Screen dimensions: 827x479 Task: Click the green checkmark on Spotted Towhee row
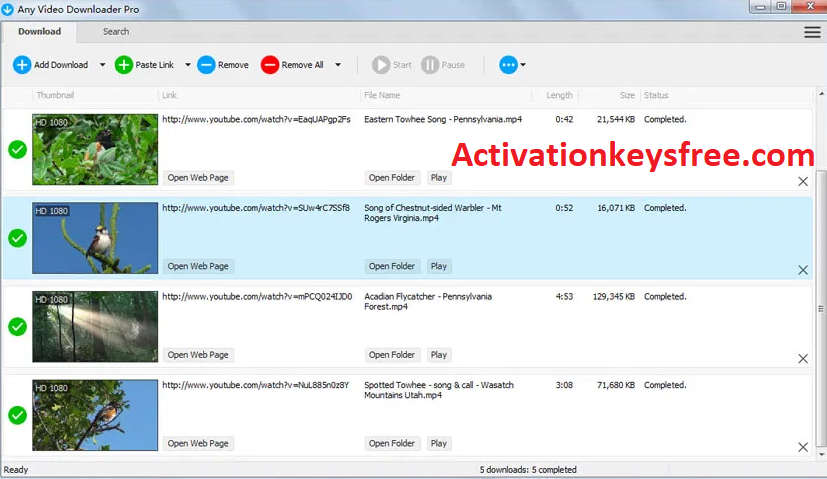click(x=17, y=415)
